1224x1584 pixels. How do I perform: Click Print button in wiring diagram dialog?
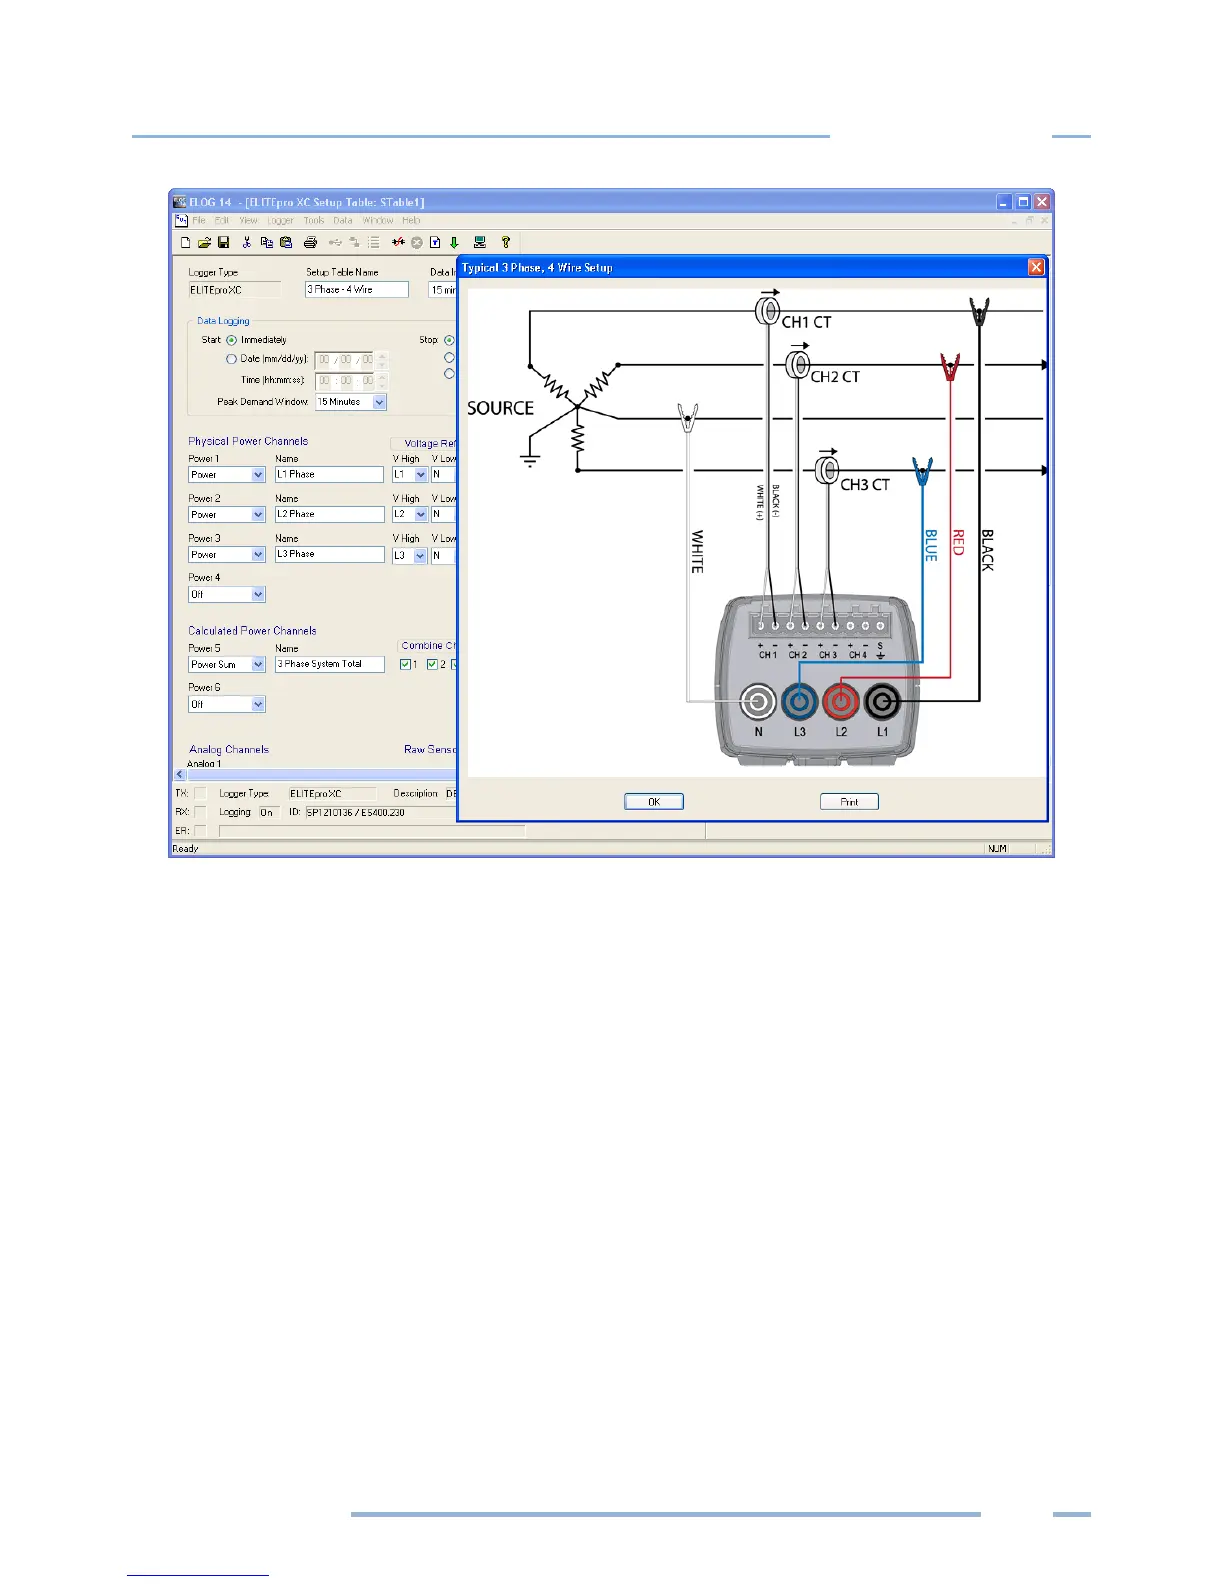[849, 801]
